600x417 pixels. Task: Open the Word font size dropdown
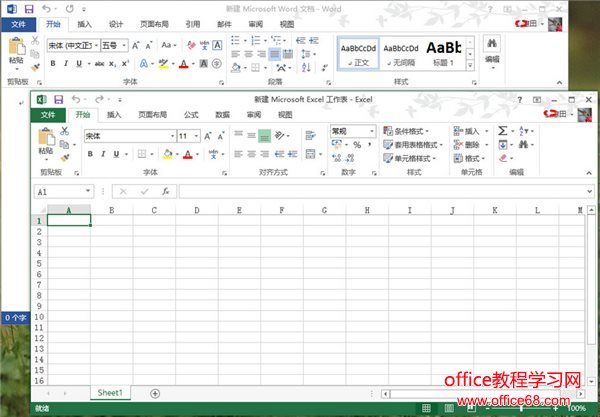(x=124, y=46)
